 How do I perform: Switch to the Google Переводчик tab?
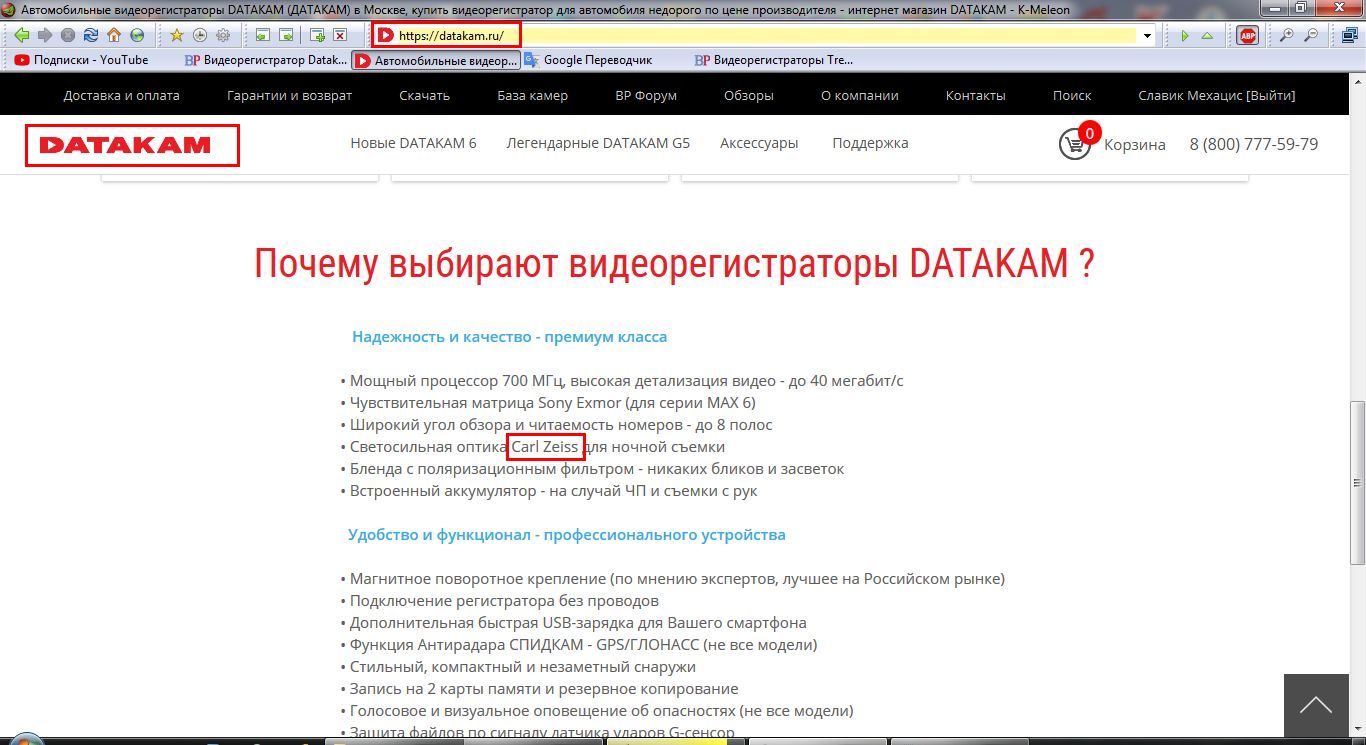597,60
